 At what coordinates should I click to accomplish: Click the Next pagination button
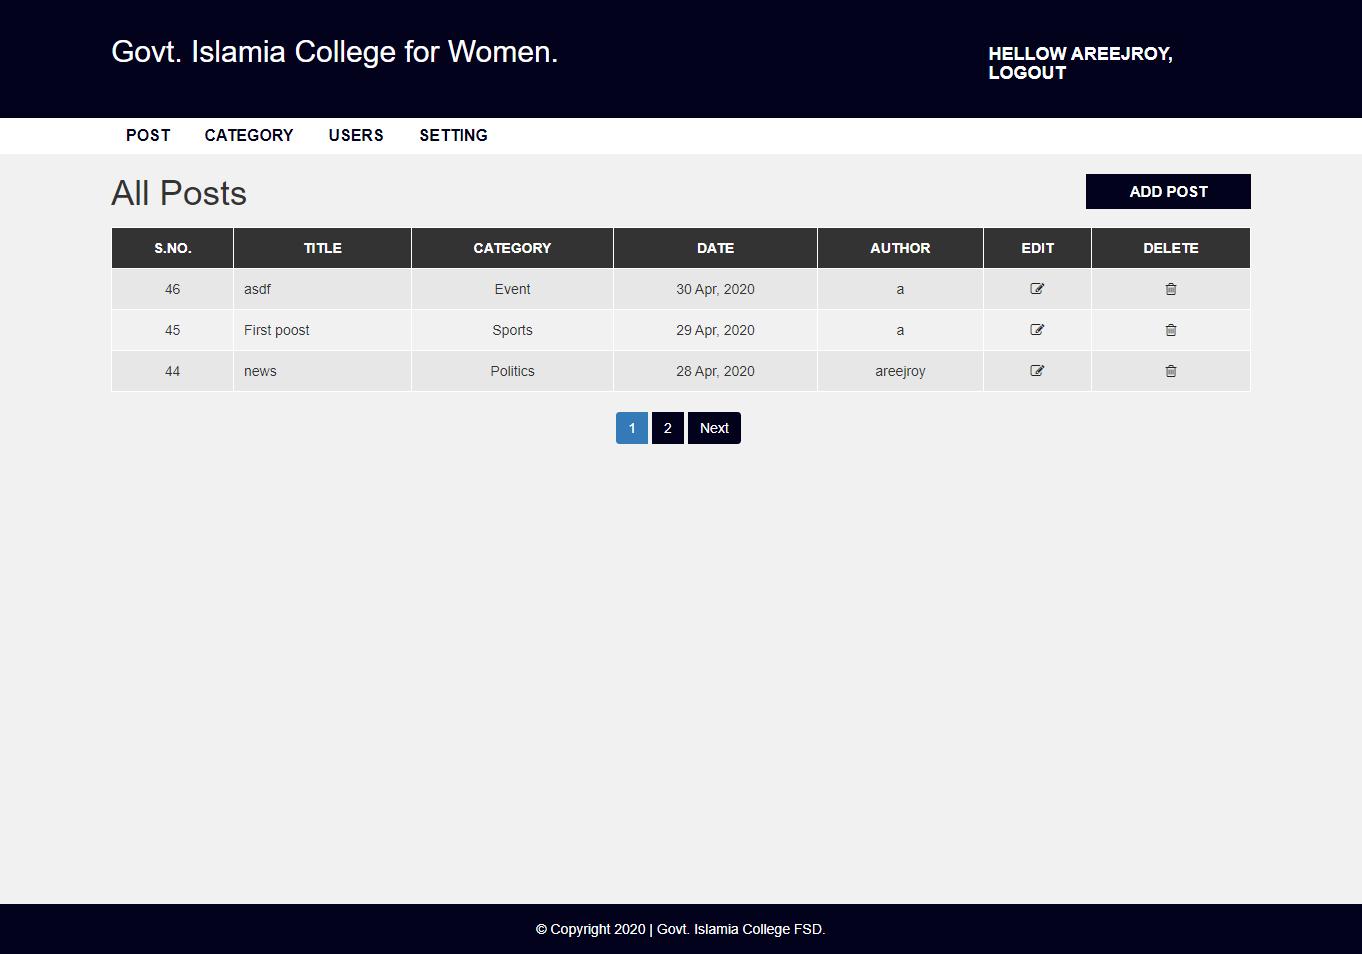pyautogui.click(x=714, y=428)
